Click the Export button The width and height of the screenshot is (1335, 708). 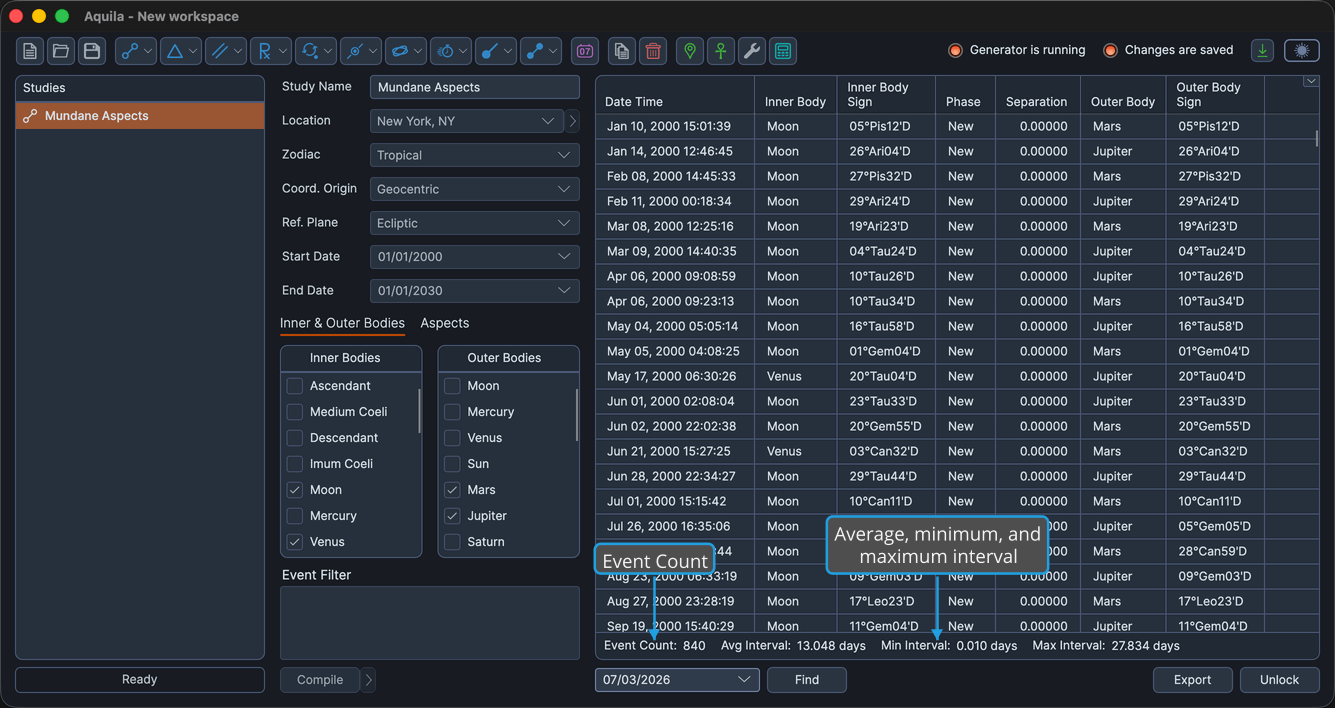tap(1193, 680)
